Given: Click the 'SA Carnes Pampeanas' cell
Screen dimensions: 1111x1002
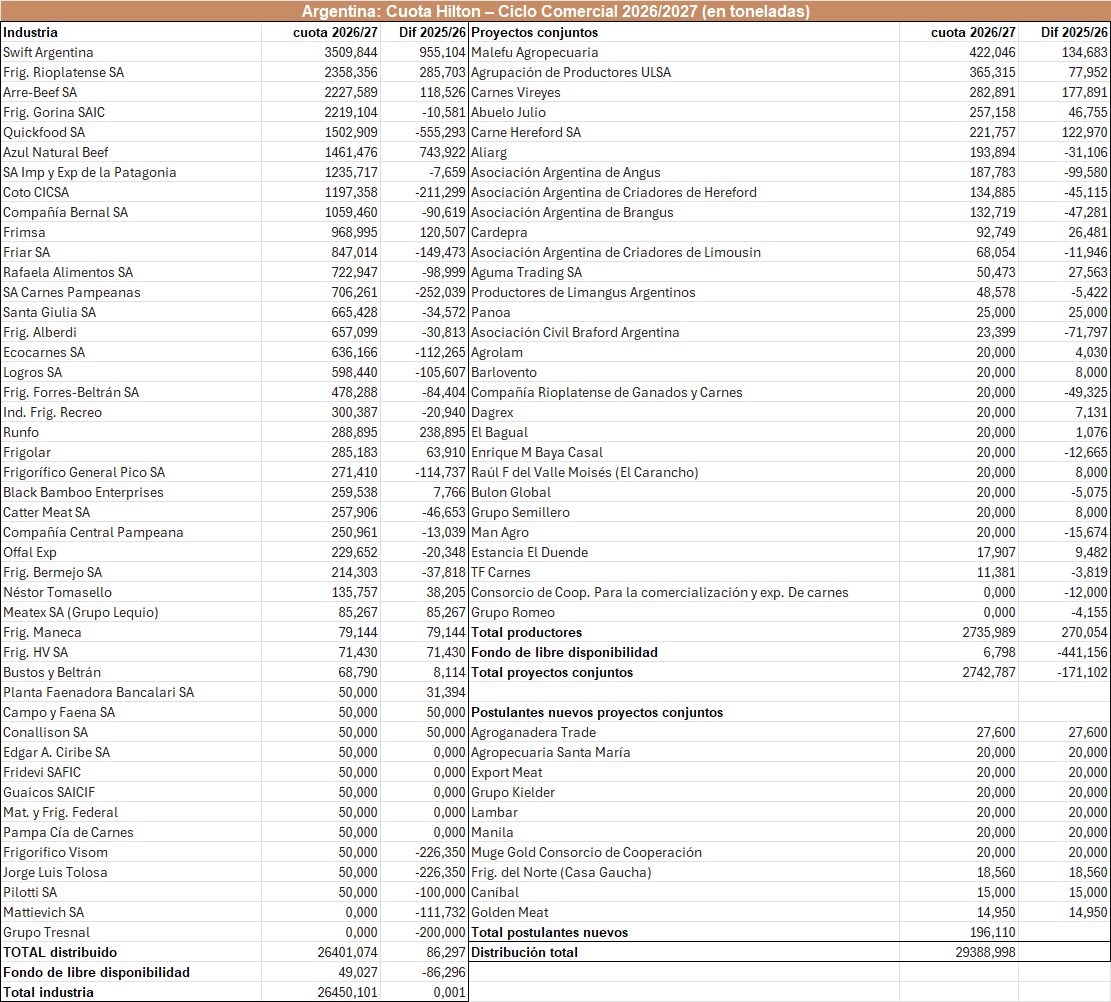Looking at the screenshot, I should 131,292.
